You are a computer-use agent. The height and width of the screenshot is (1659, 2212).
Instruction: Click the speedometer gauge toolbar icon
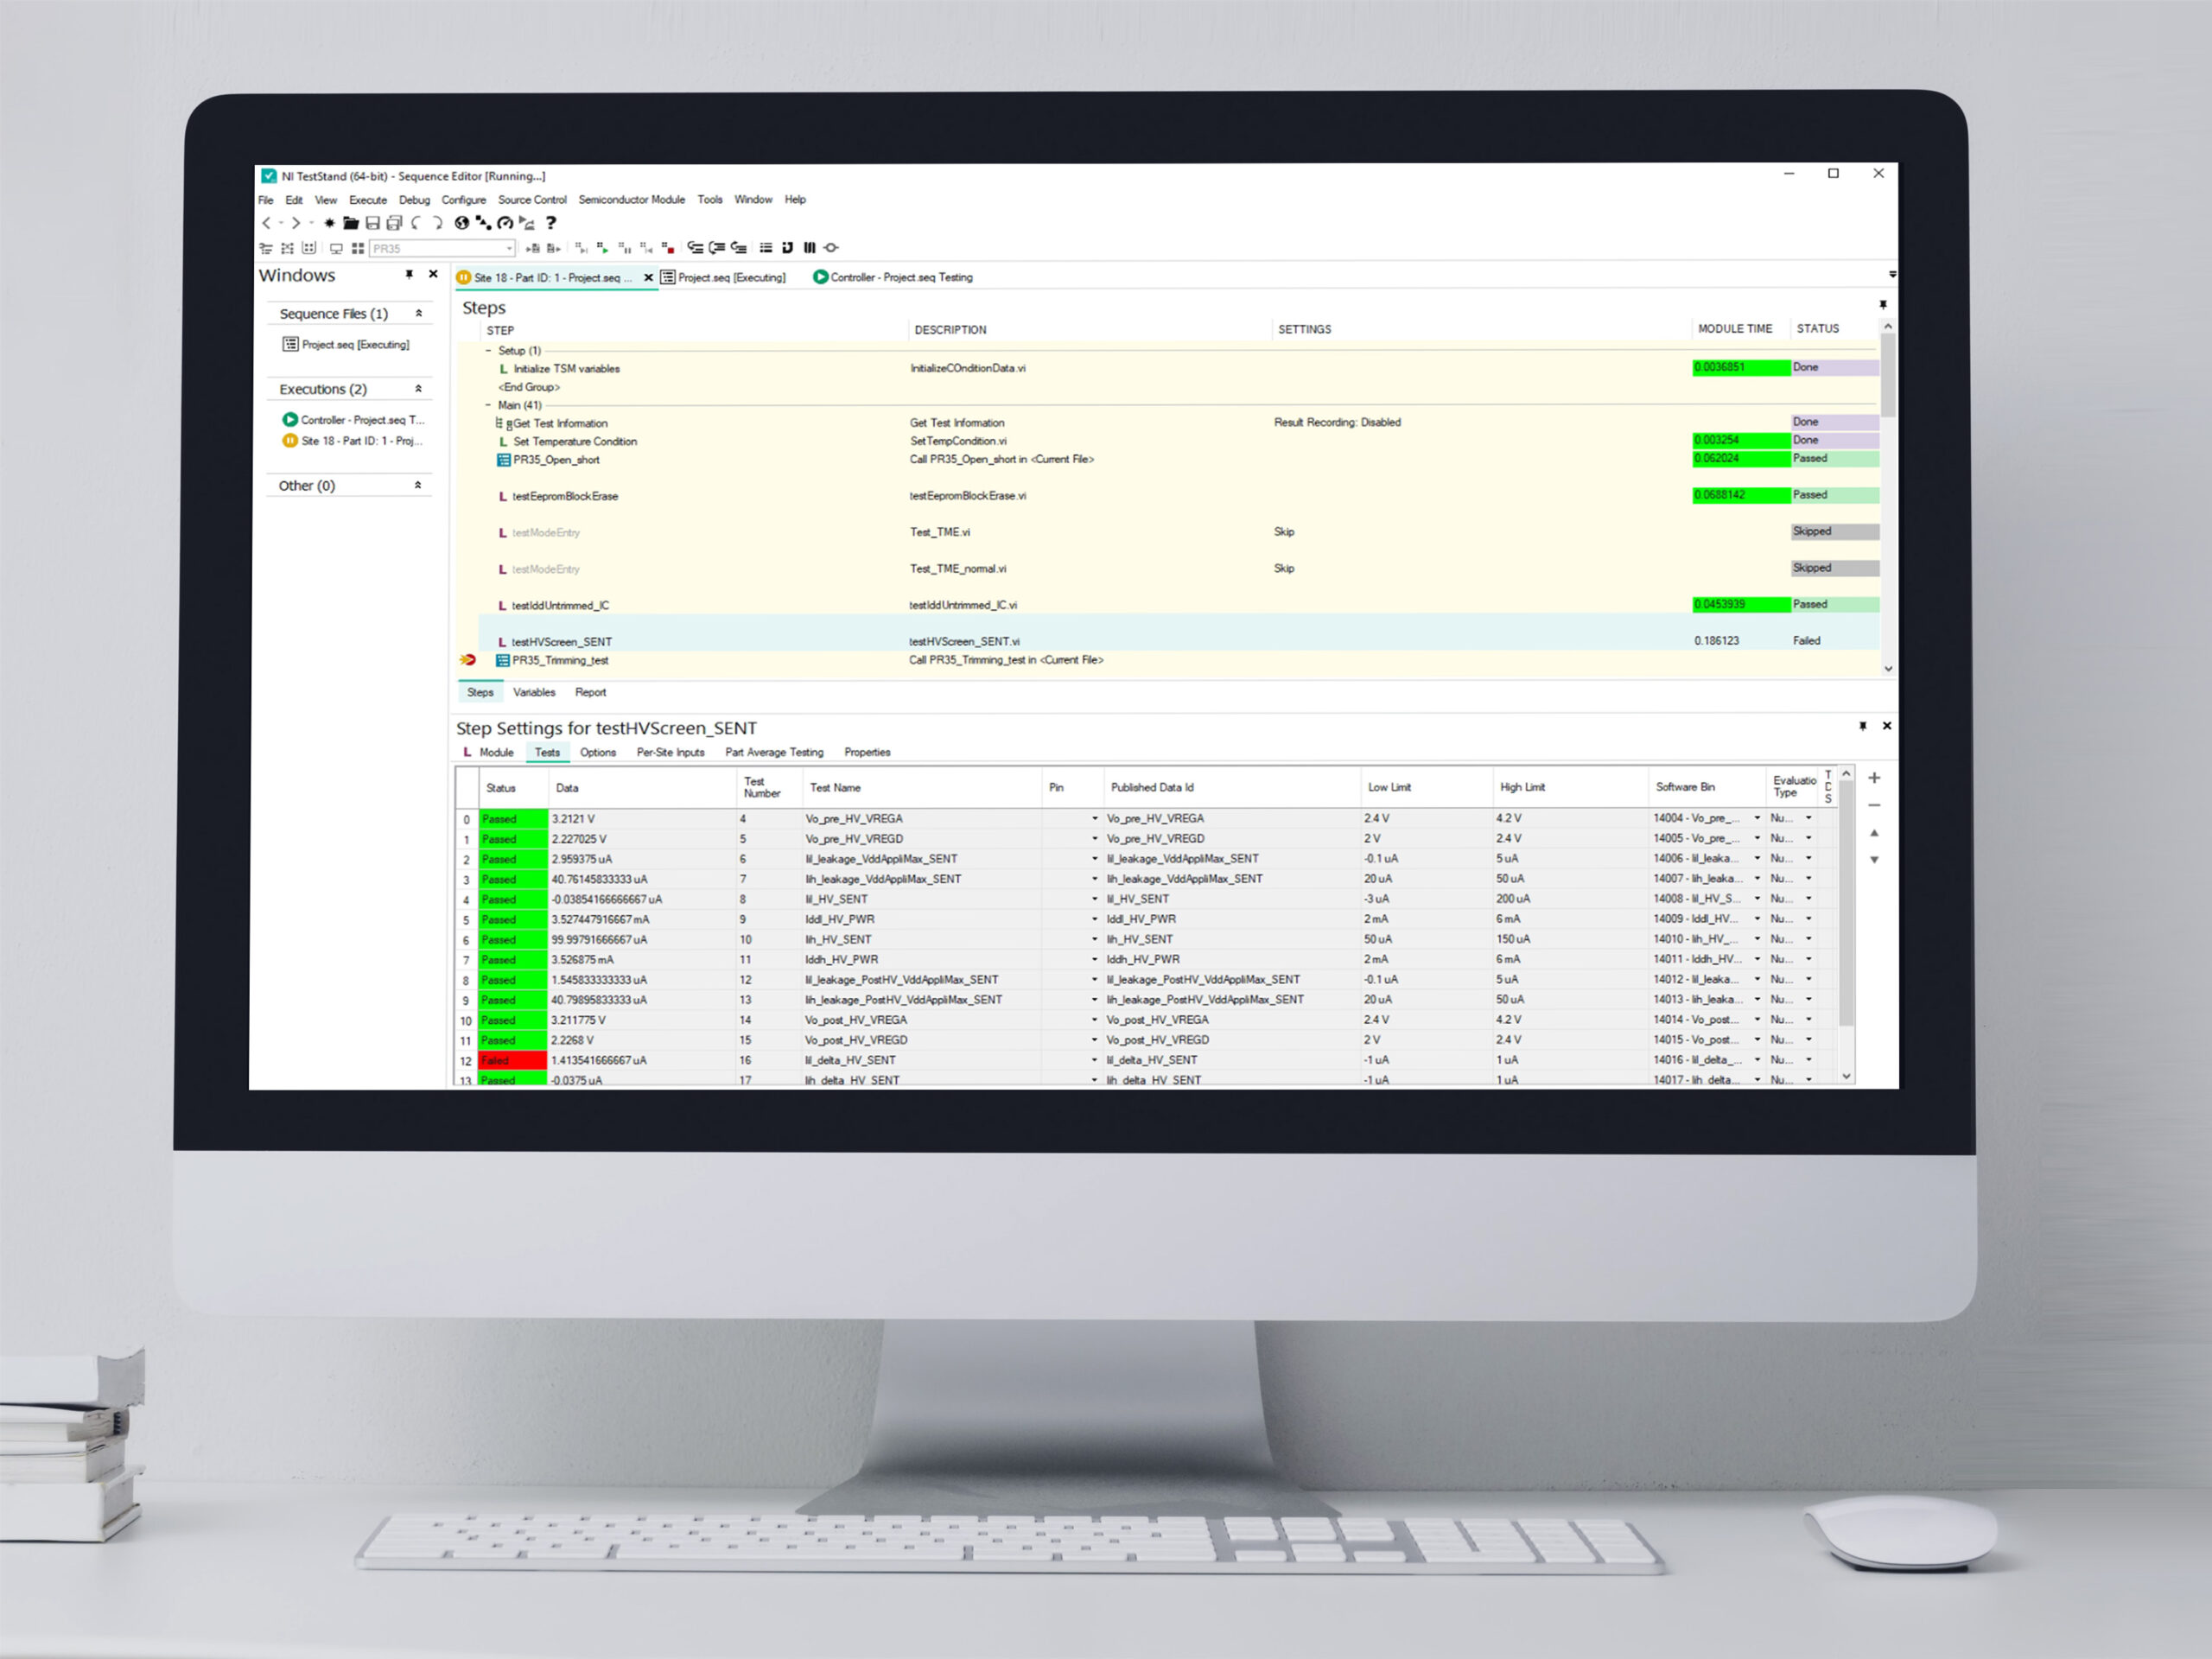pyautogui.click(x=505, y=223)
